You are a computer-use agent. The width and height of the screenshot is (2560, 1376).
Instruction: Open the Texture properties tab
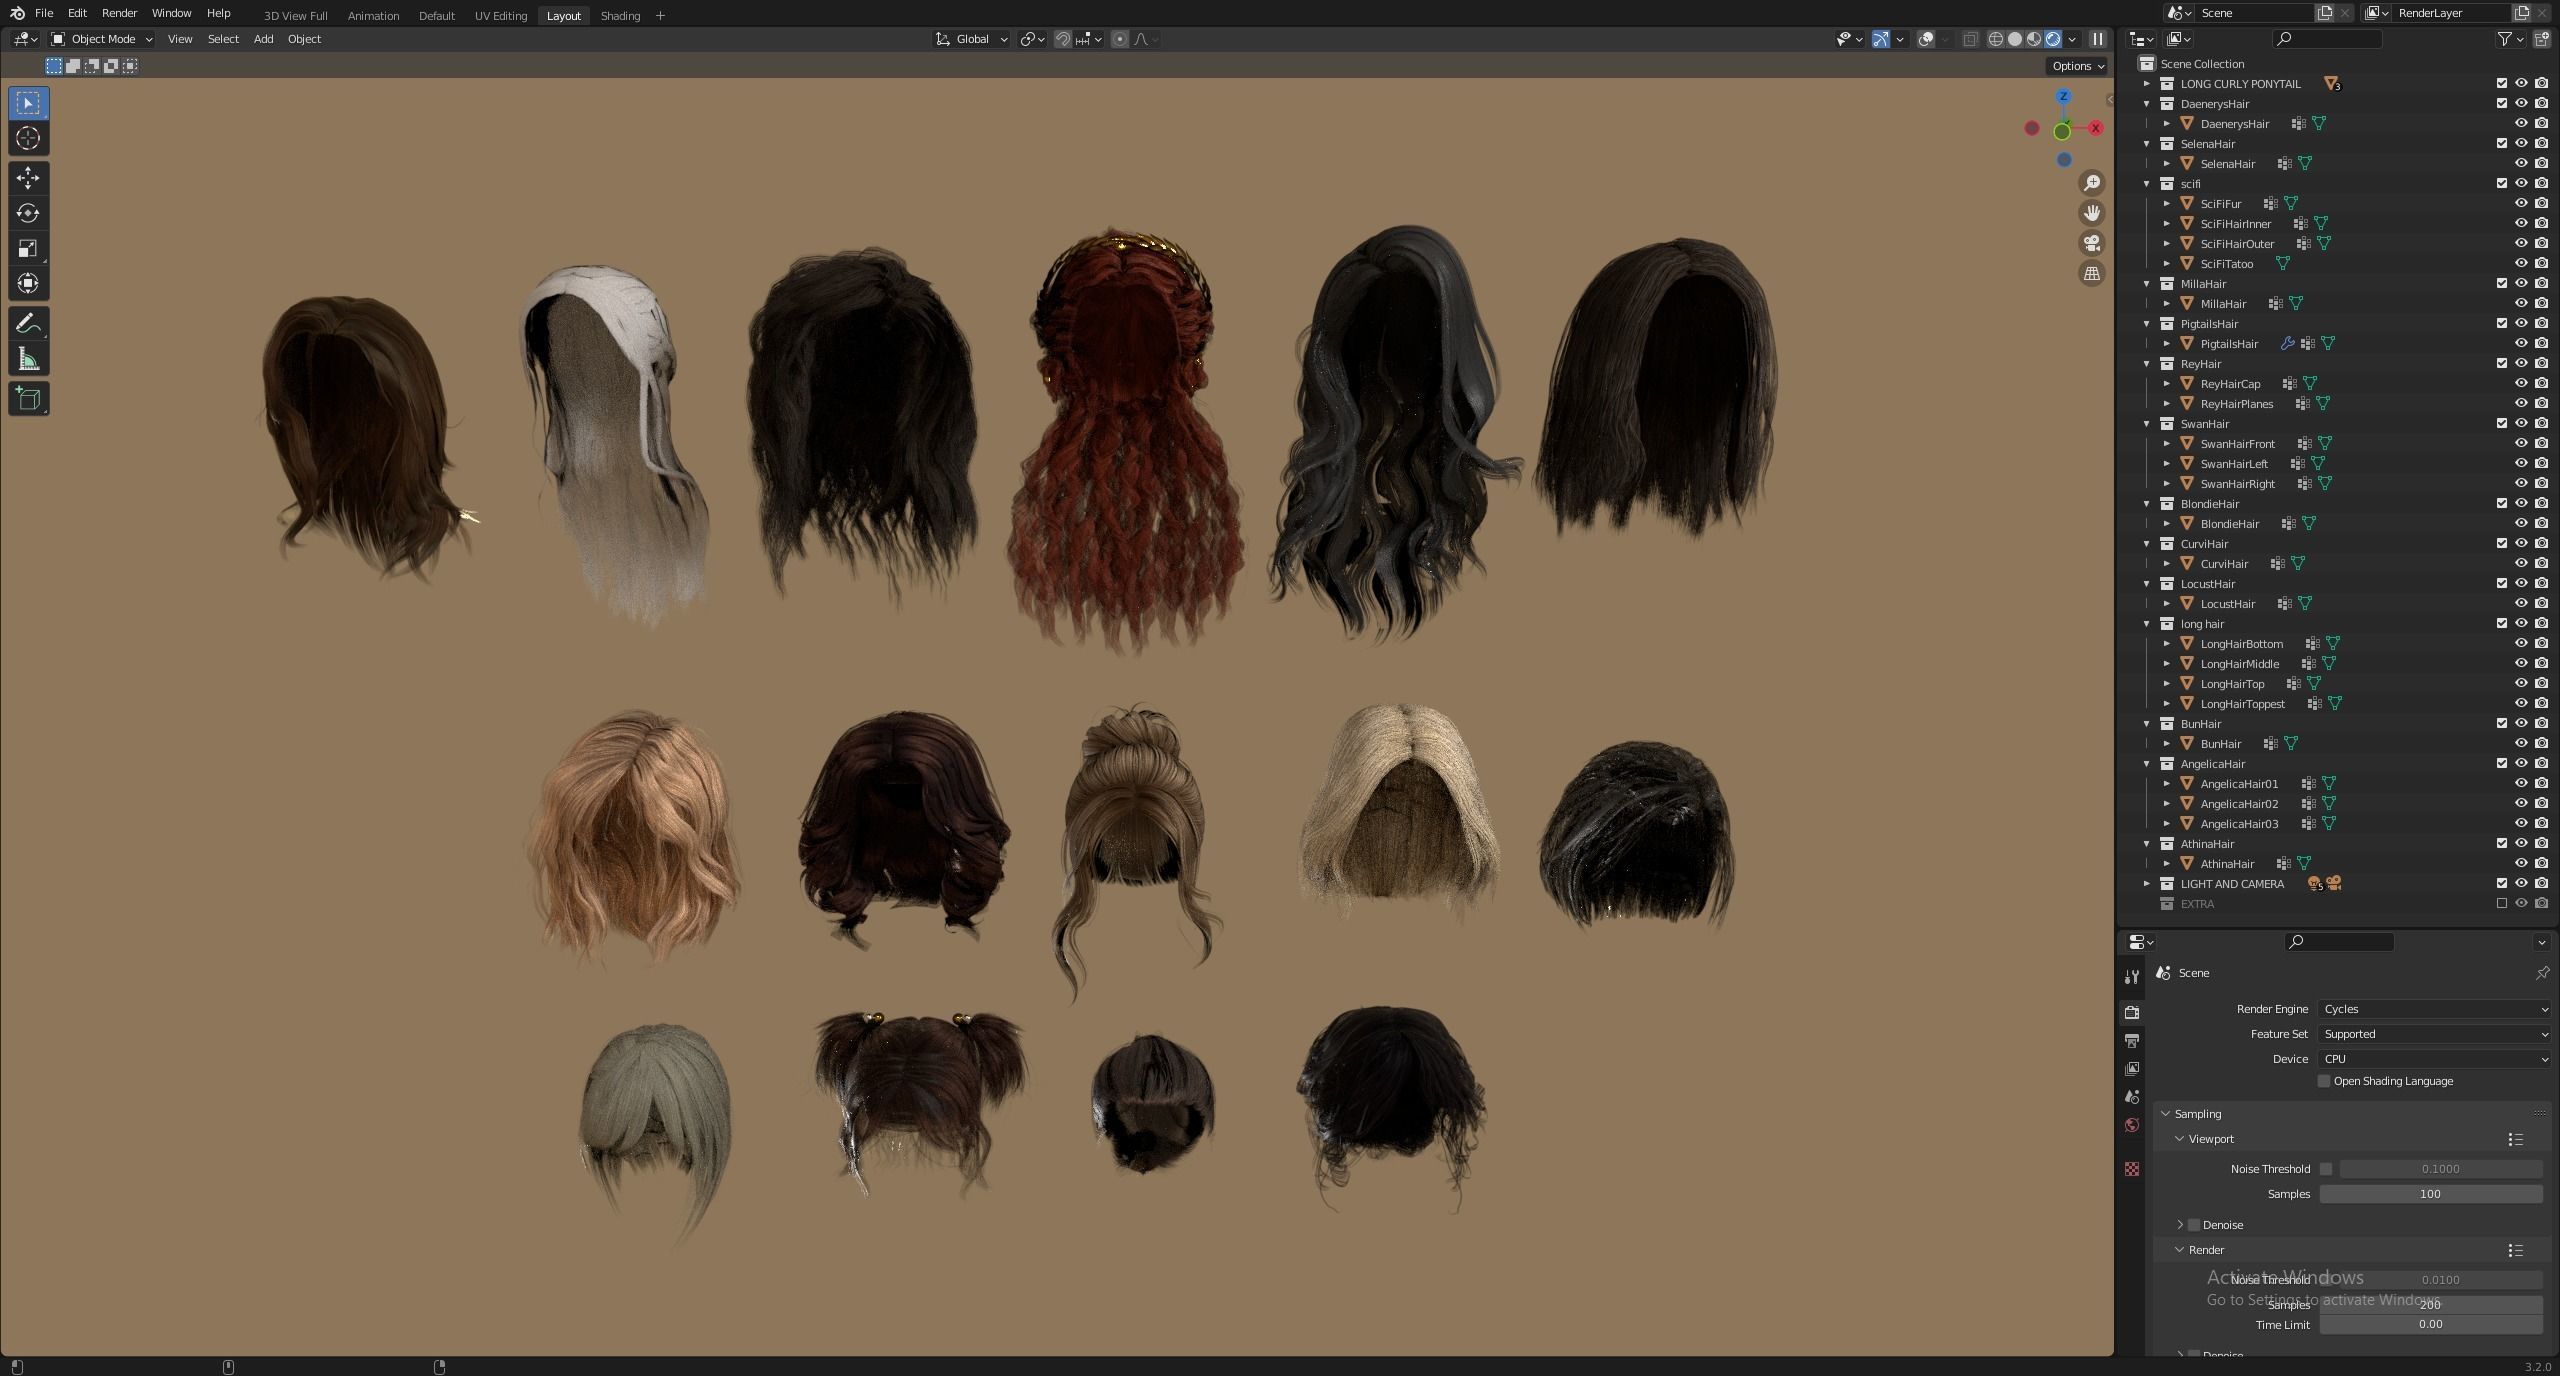[2132, 1169]
